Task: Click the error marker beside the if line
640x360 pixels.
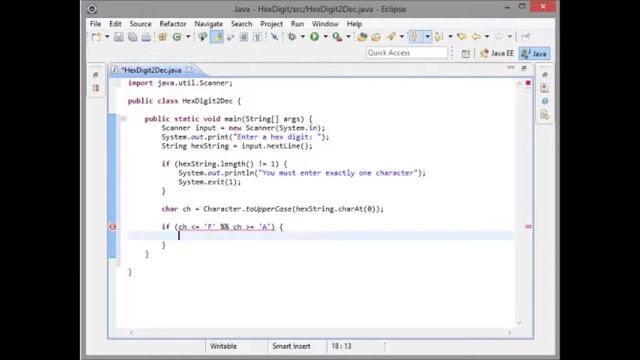Action: coord(113,227)
